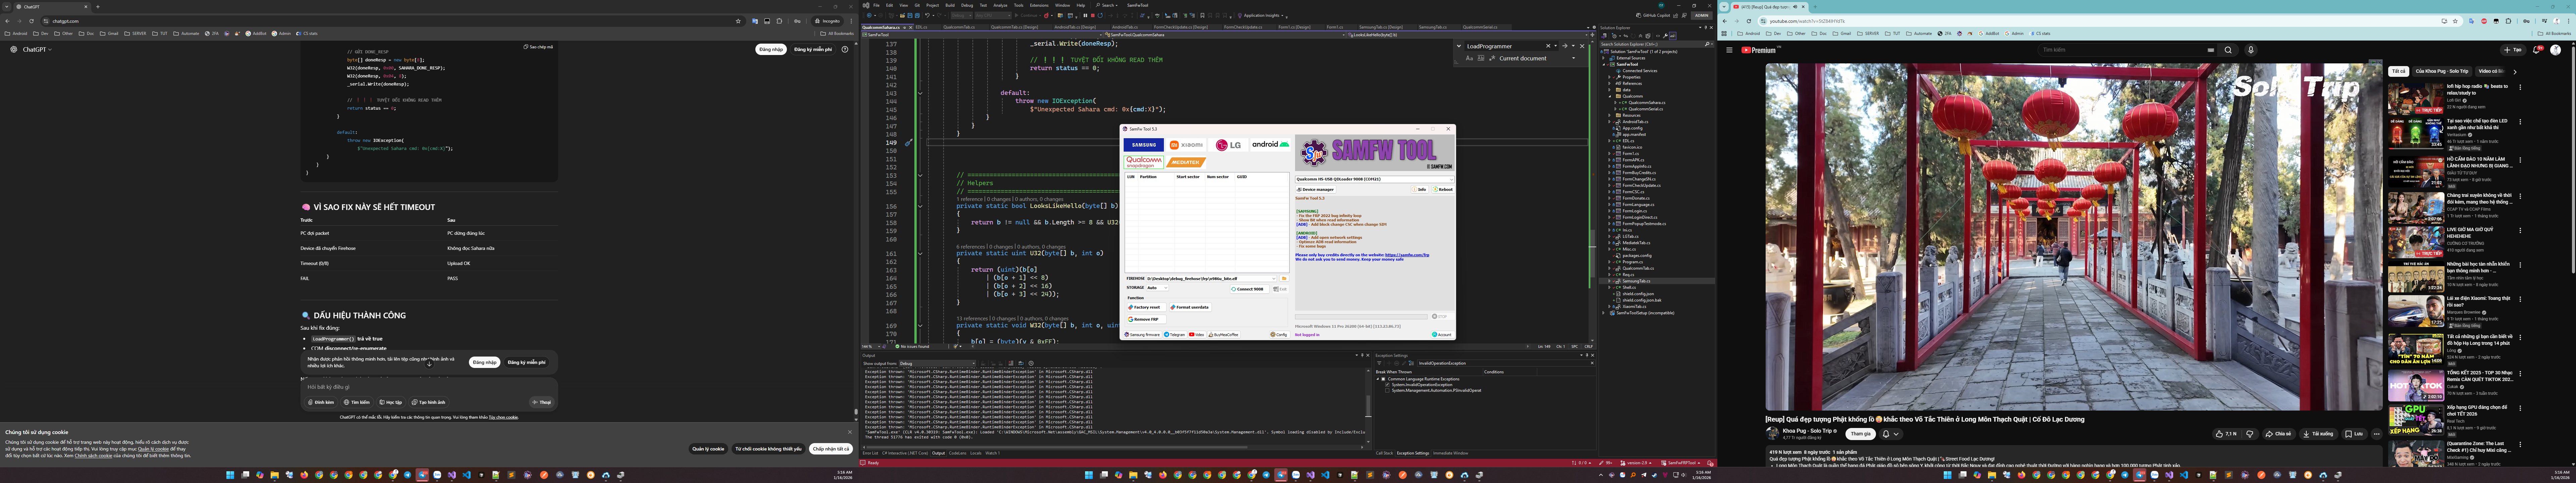Image resolution: width=2576 pixels, height=483 pixels.
Task: Open the Call Stack tab
Action: (1384, 453)
